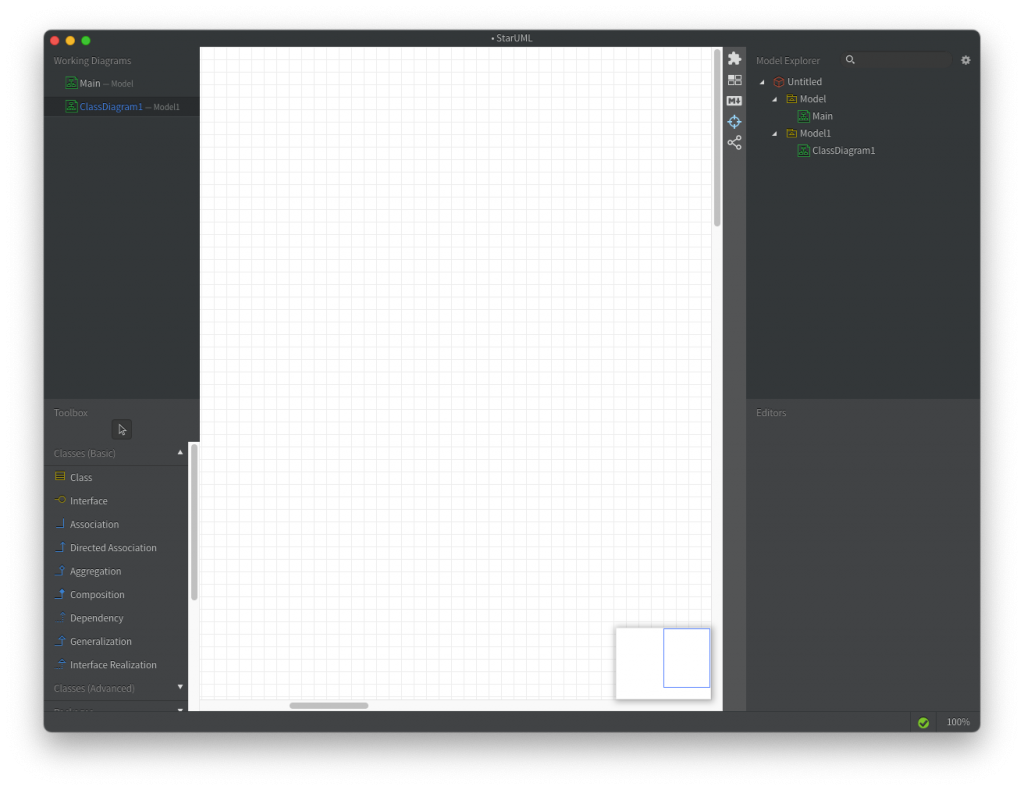Collapse the Model package node
The image size is (1024, 790).
(775, 99)
